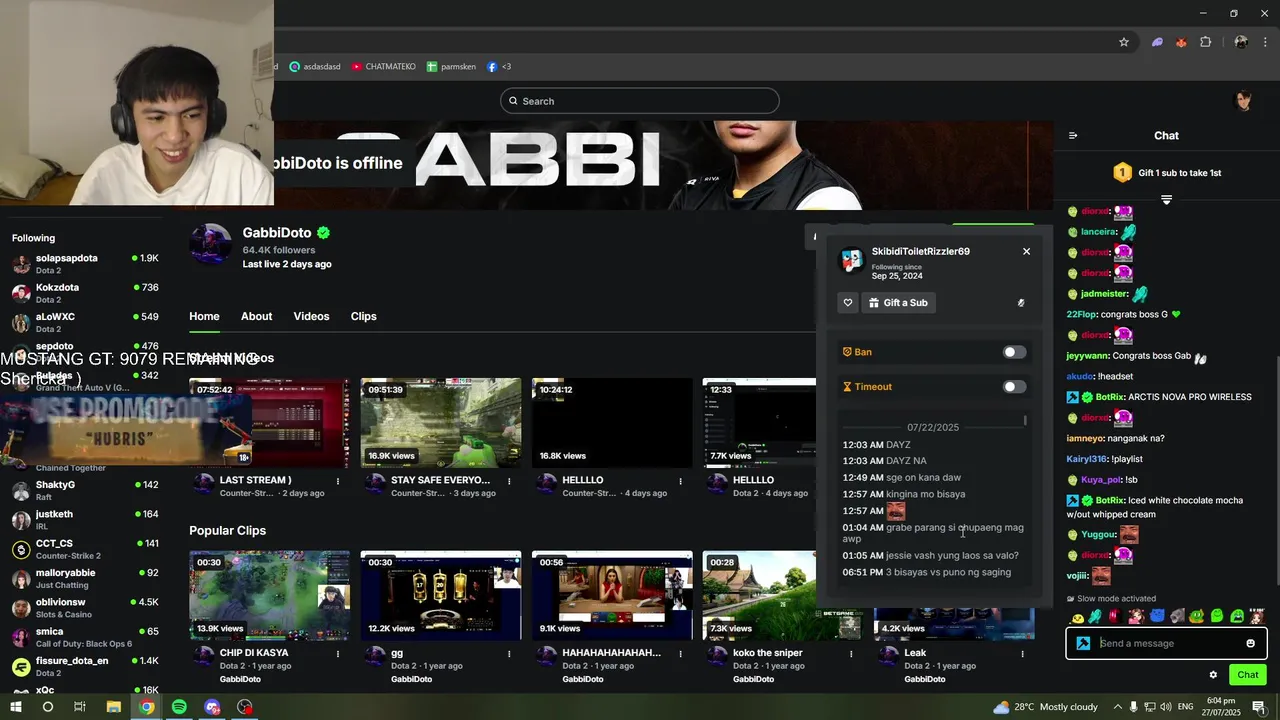
Task: Collapse the chat panel with the arrow icon
Action: point(1073,136)
